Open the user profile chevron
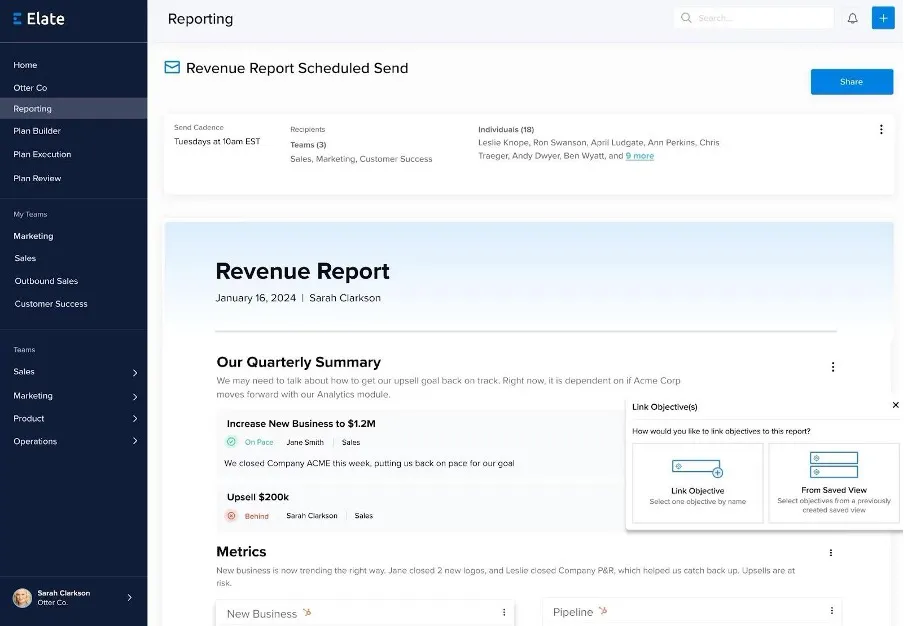Image resolution: width=904 pixels, height=626 pixels. [x=129, y=598]
